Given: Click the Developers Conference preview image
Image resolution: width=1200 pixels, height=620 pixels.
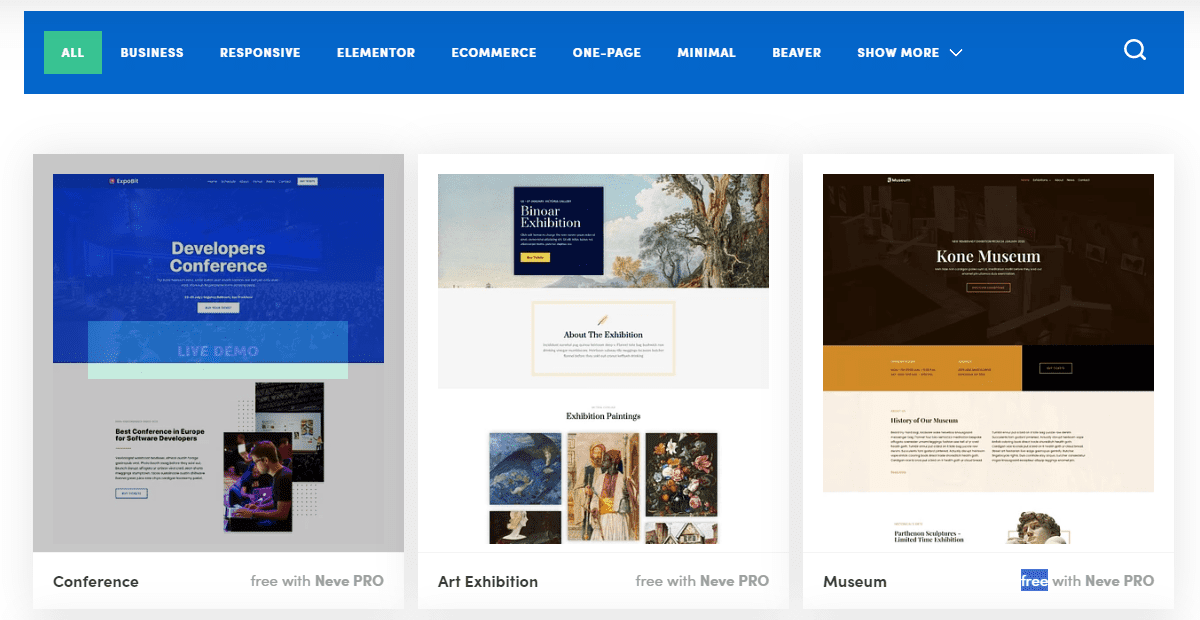Looking at the screenshot, I should [219, 250].
